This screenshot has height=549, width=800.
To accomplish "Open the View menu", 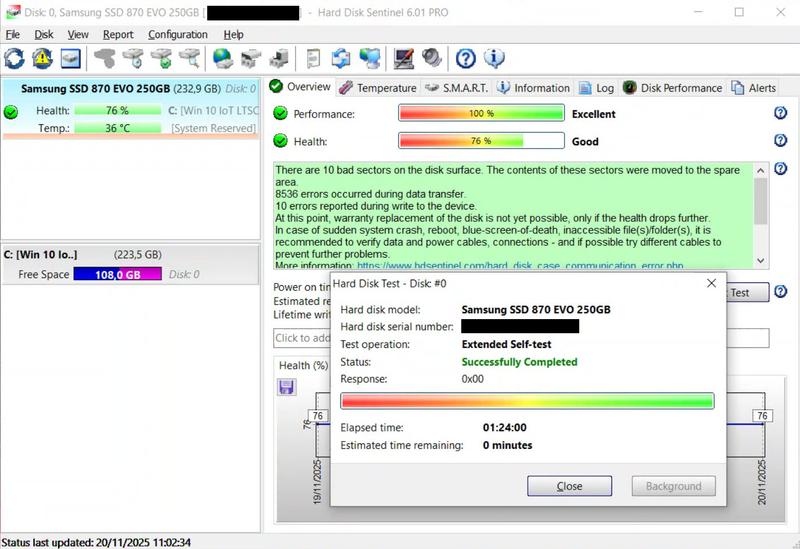I will coord(78,34).
